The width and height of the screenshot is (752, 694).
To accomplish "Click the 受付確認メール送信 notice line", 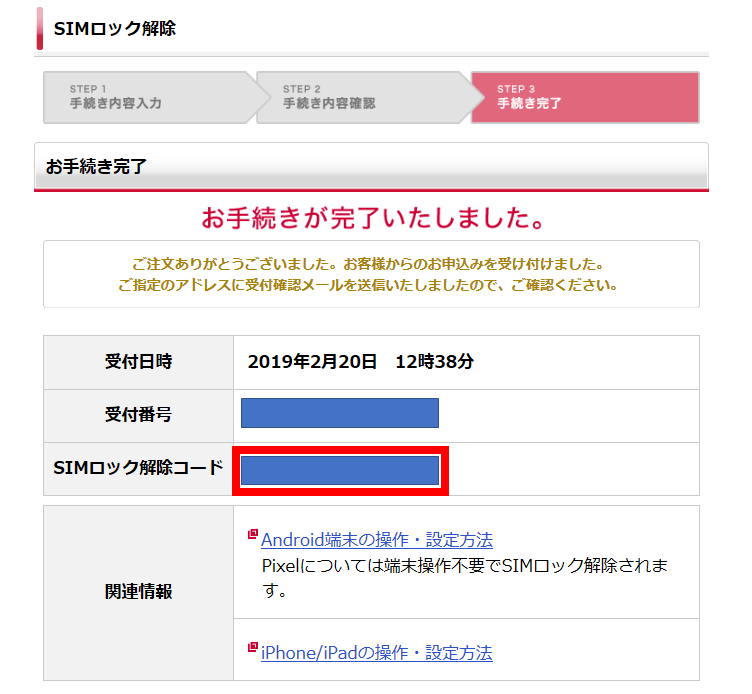I will (368, 285).
